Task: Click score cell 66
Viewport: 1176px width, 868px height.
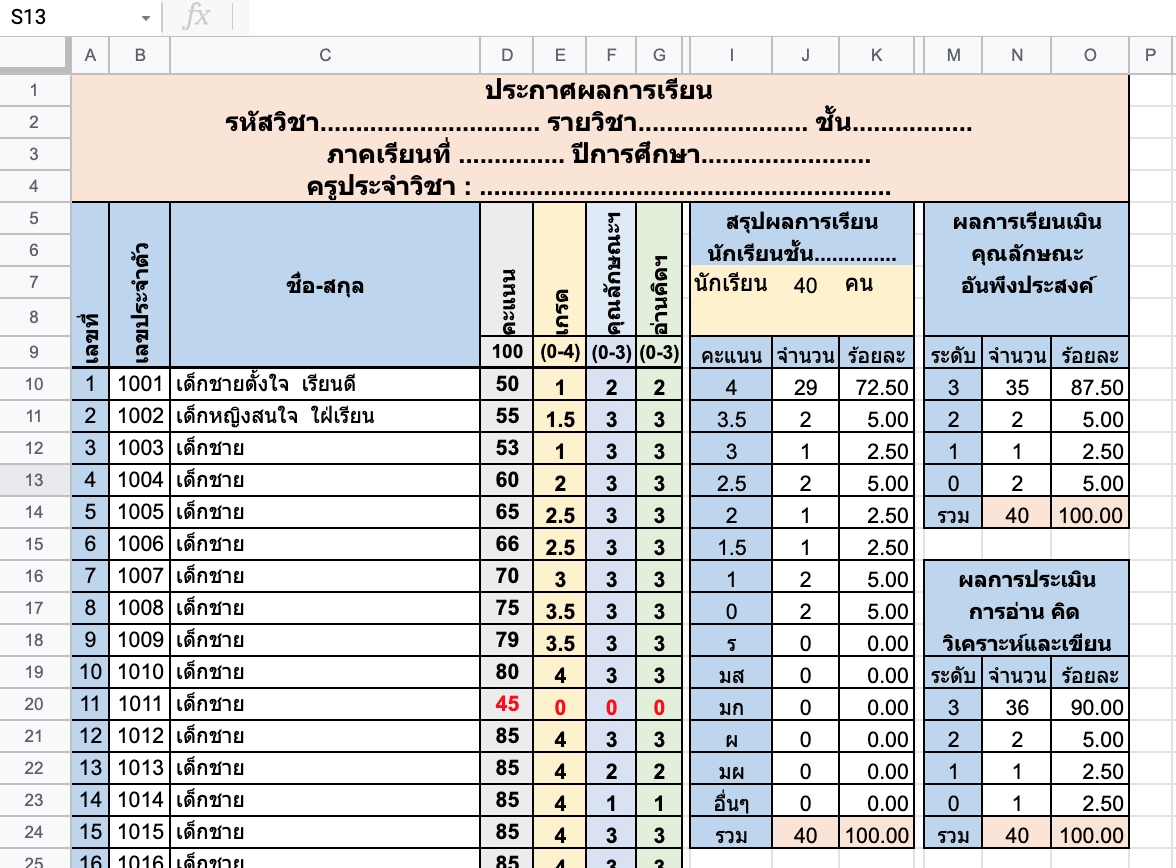Action: (x=507, y=544)
